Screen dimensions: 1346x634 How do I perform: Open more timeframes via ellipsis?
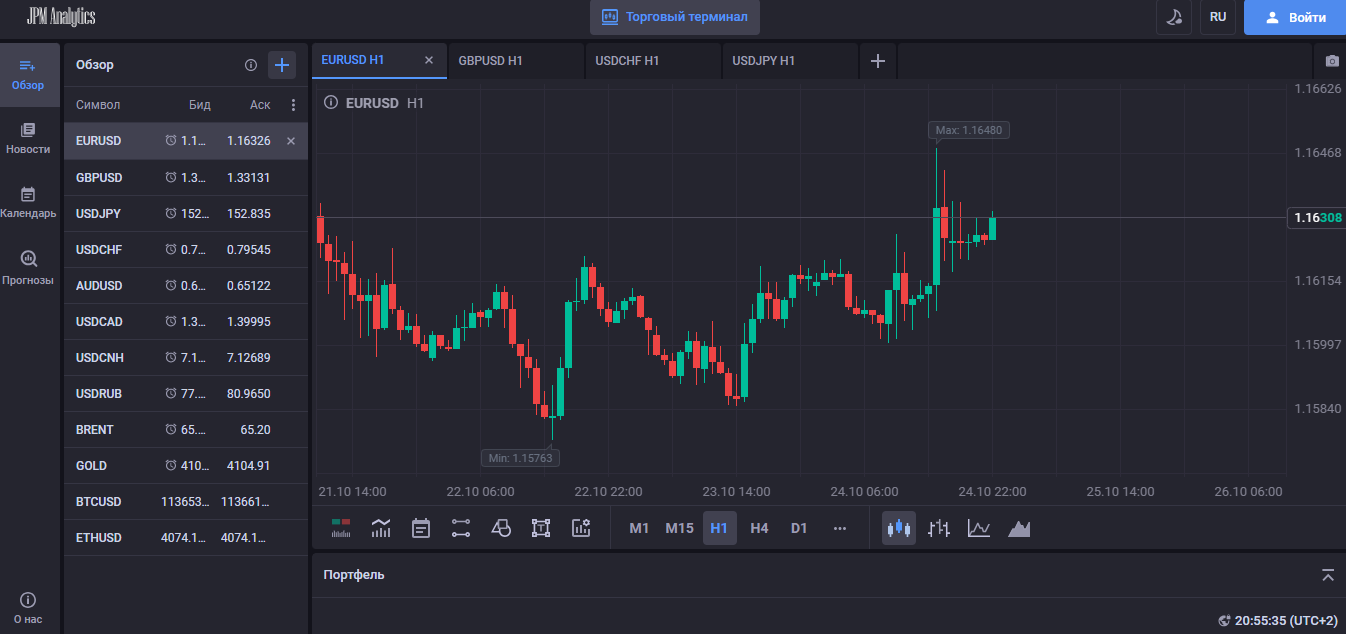tap(839, 528)
